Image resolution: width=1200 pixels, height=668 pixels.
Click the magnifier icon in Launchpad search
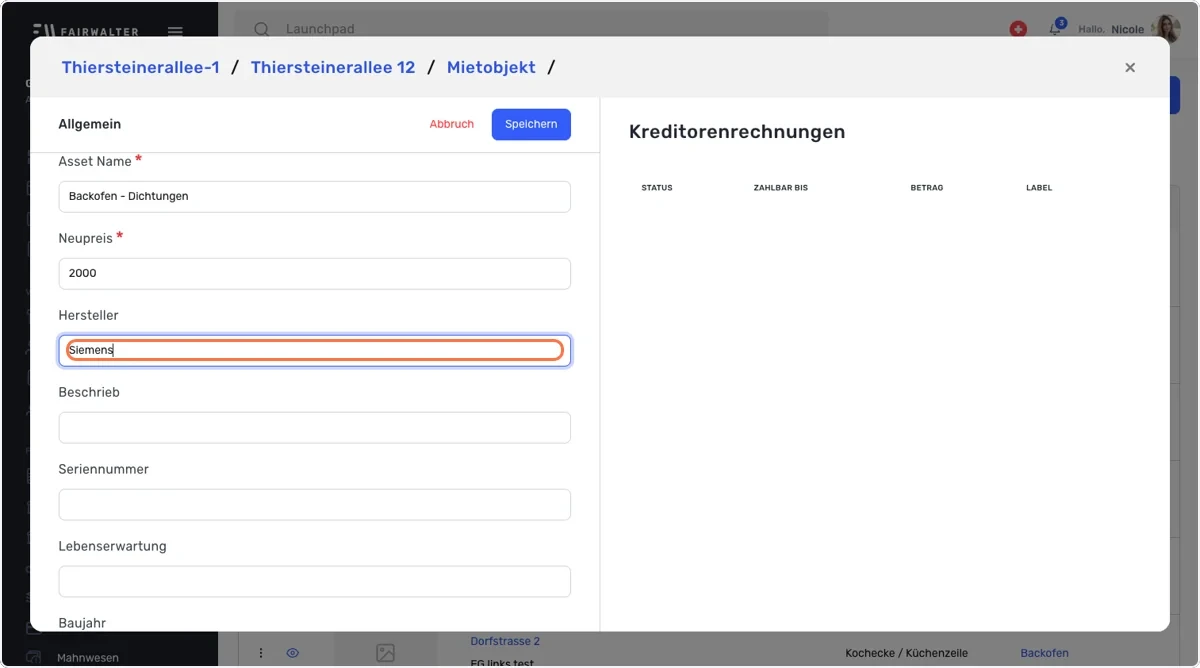[x=262, y=30]
